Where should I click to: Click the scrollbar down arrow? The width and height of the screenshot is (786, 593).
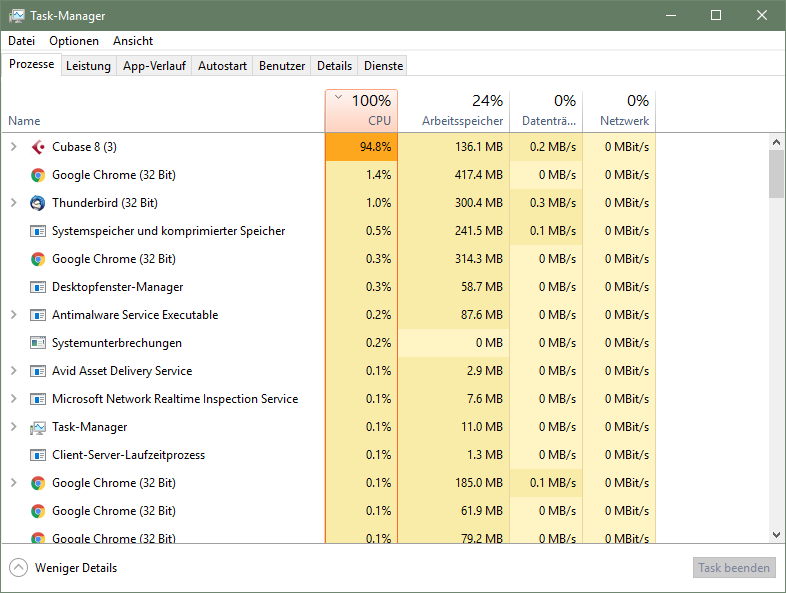[776, 535]
